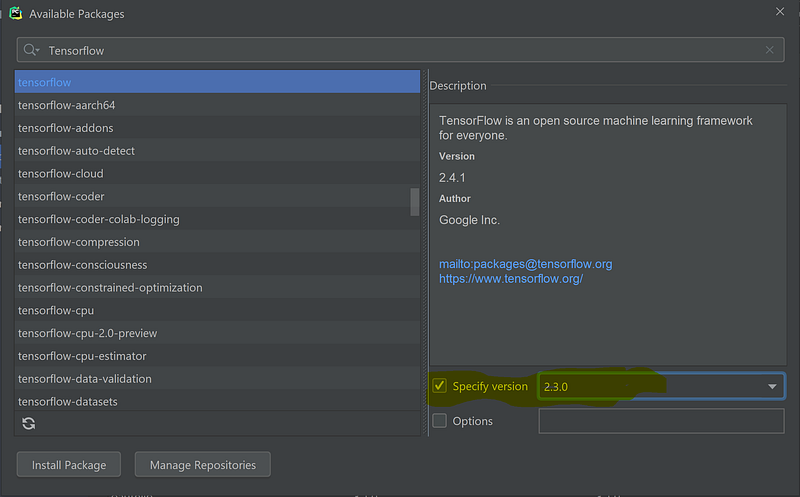
Task: Clear the Tensorflow search text
Action: [769, 50]
